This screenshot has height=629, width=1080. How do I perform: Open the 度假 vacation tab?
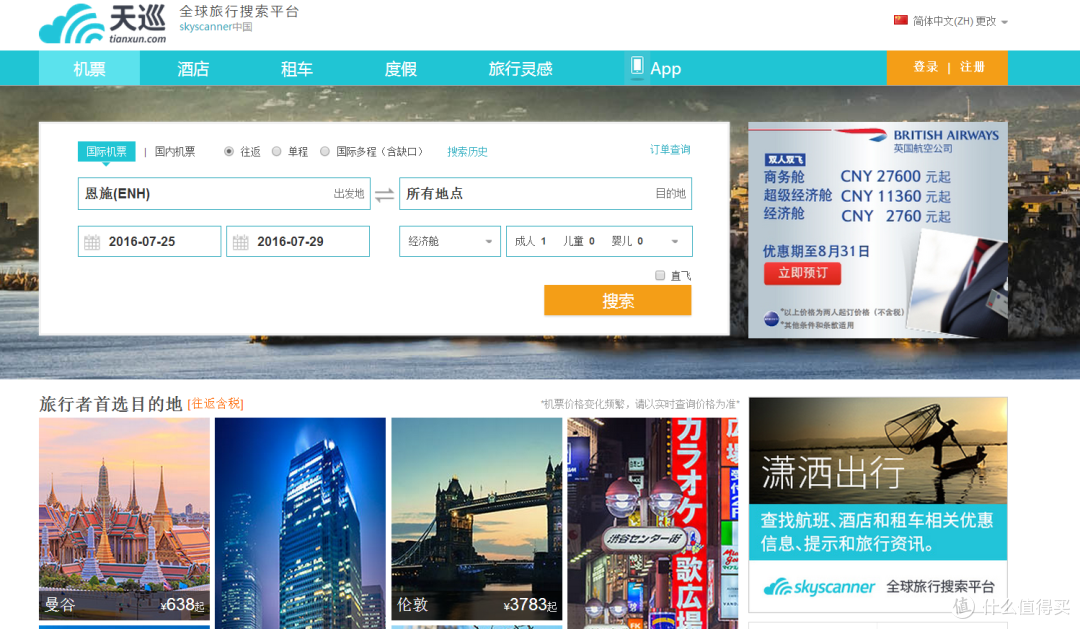tap(401, 68)
